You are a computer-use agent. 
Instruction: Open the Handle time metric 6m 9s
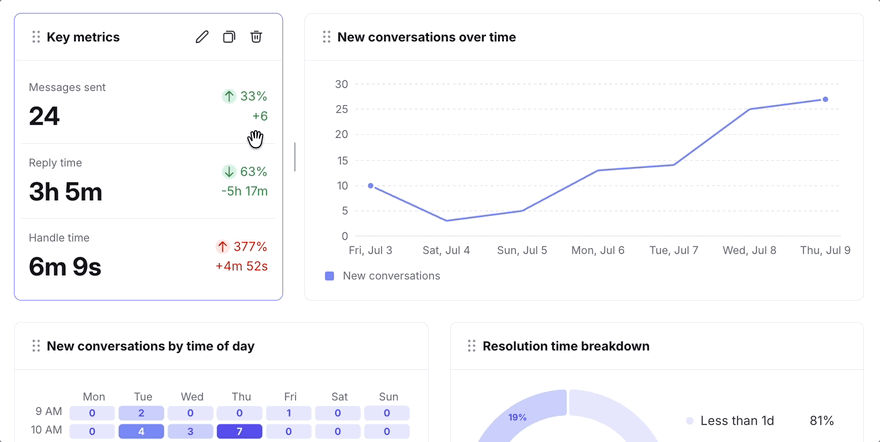click(x=65, y=267)
